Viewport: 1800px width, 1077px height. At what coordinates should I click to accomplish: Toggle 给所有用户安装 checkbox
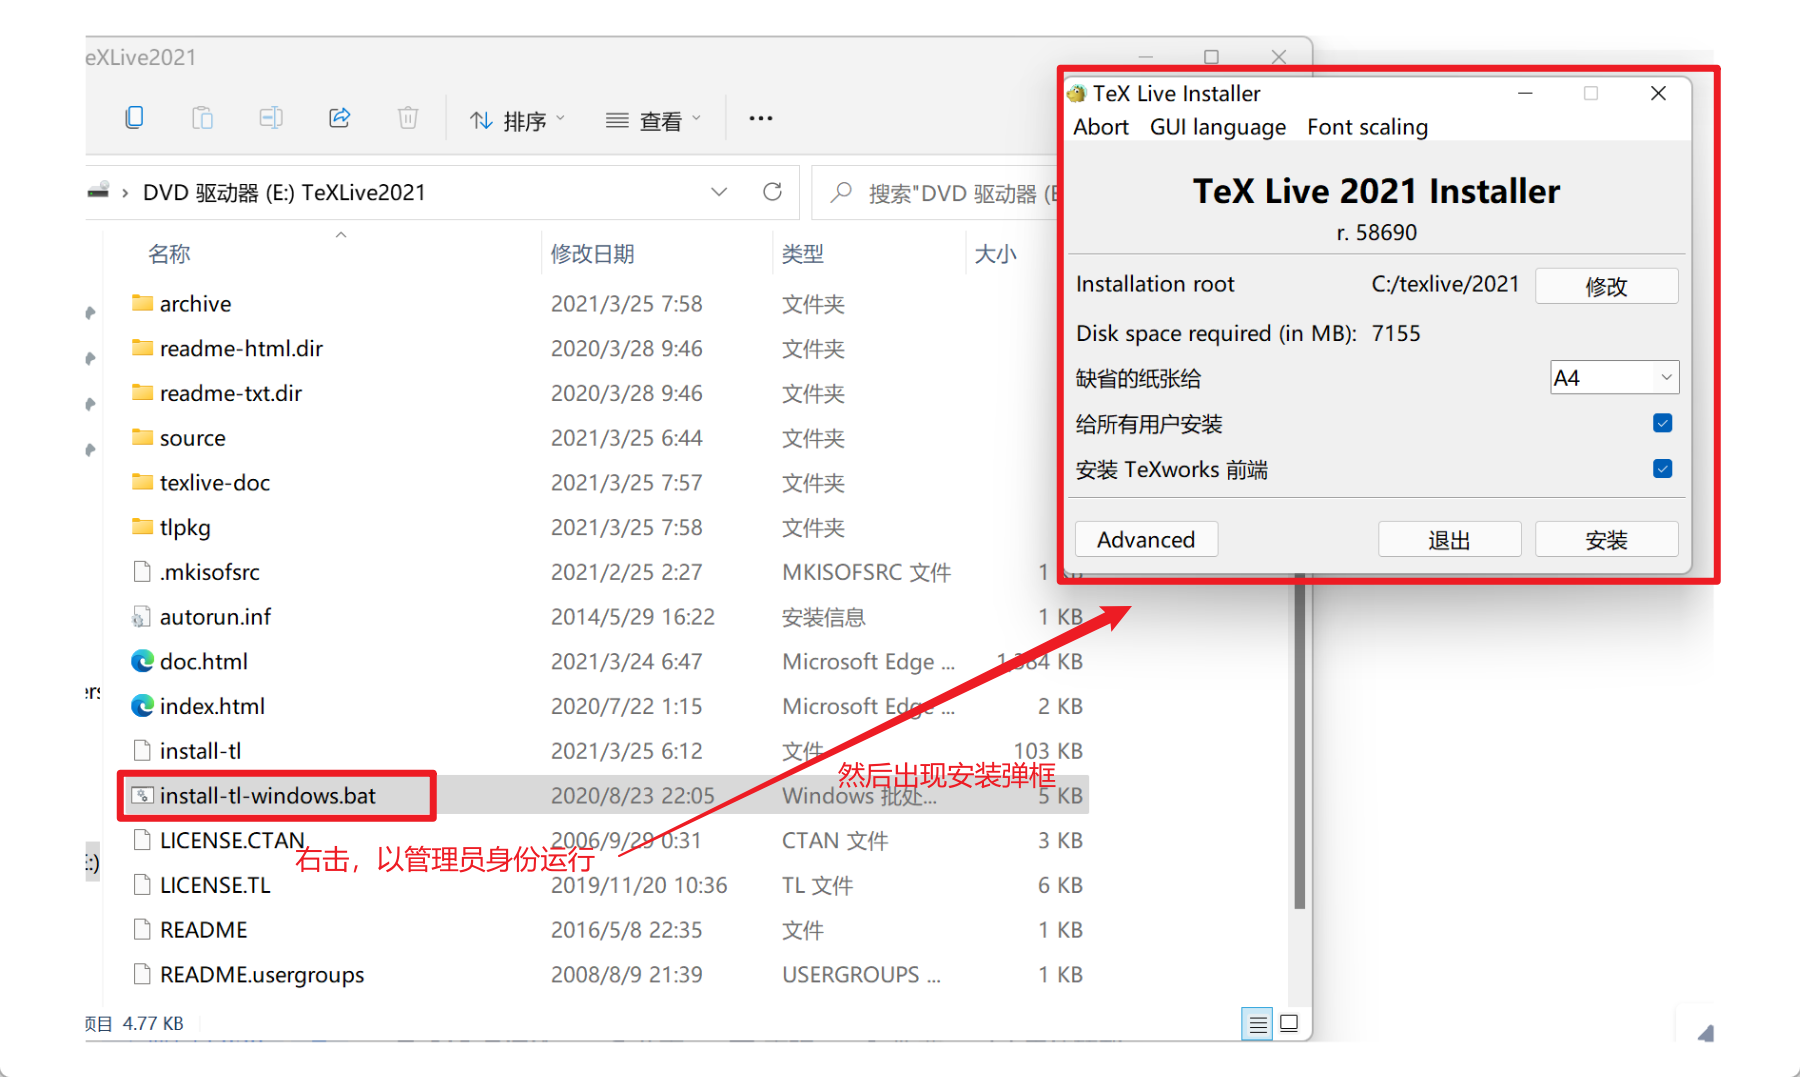(1662, 423)
